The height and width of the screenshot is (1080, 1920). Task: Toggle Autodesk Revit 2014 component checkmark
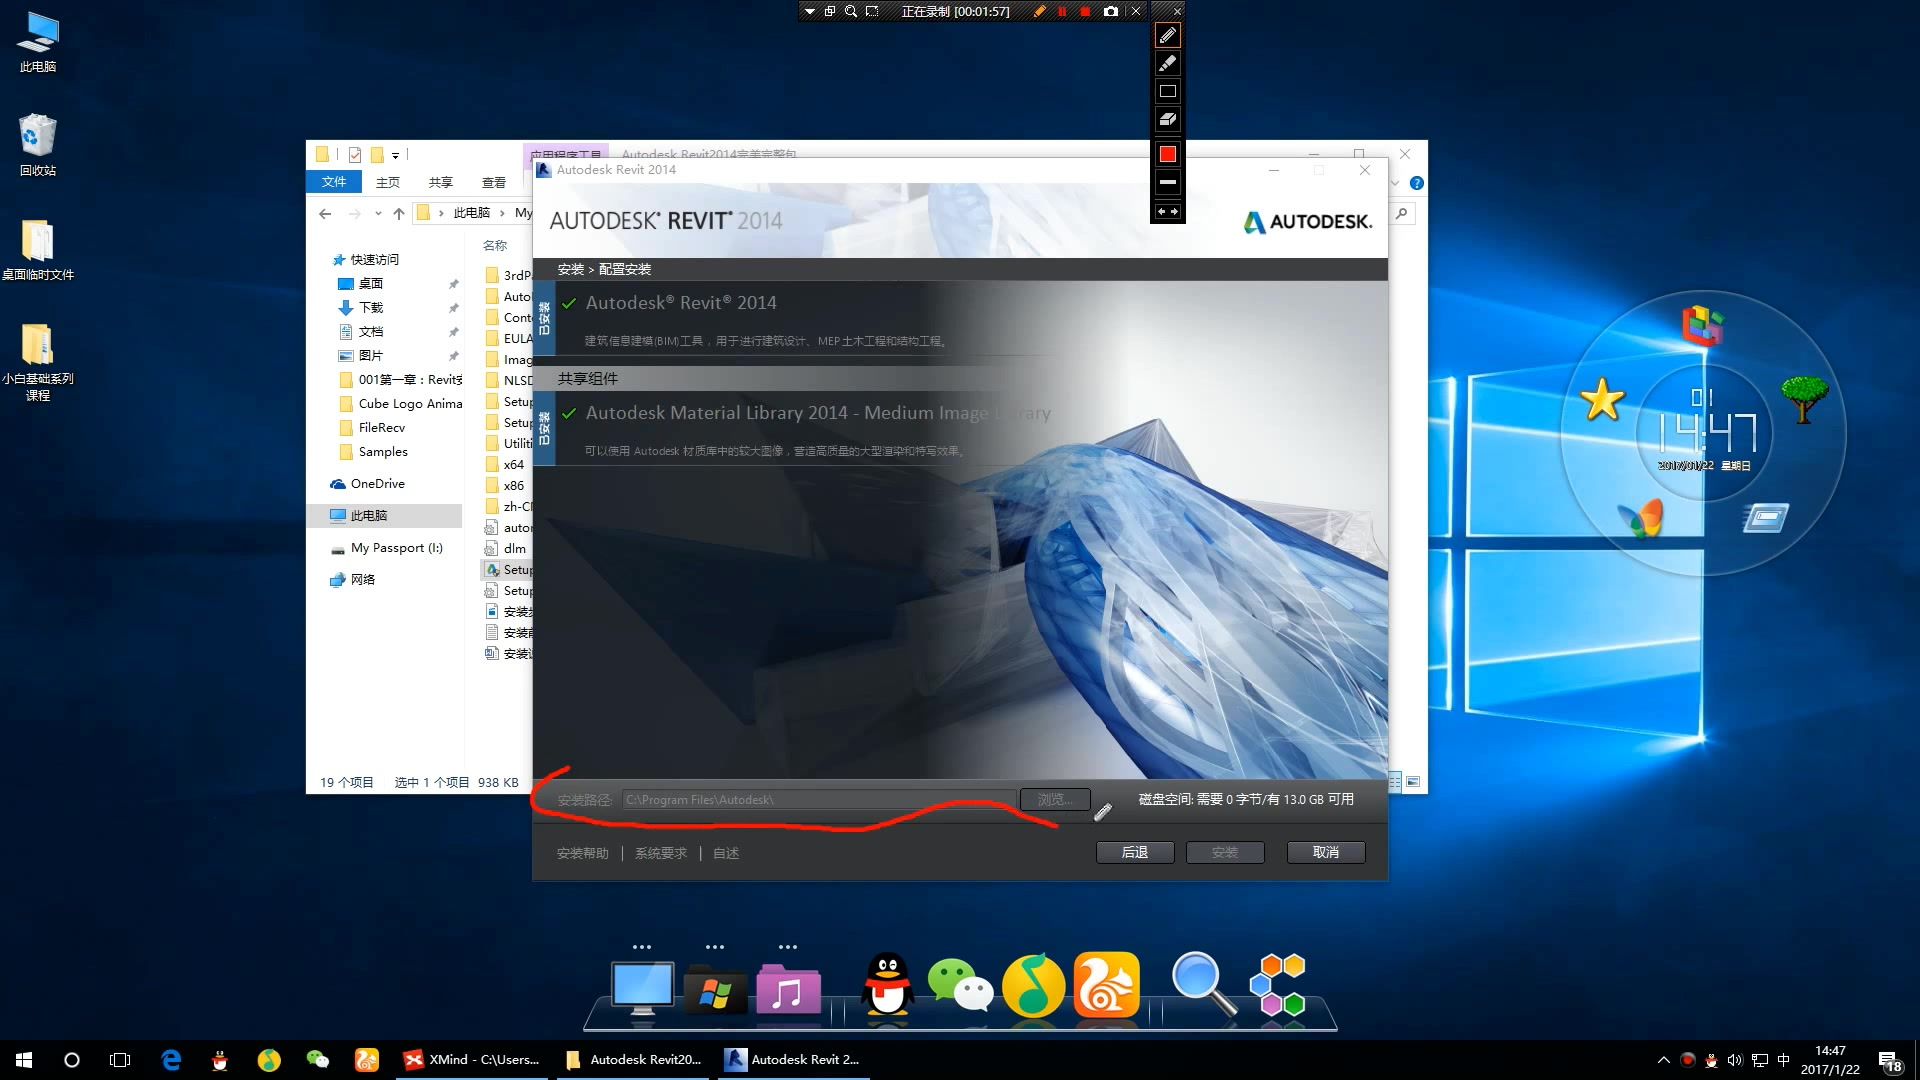[569, 303]
